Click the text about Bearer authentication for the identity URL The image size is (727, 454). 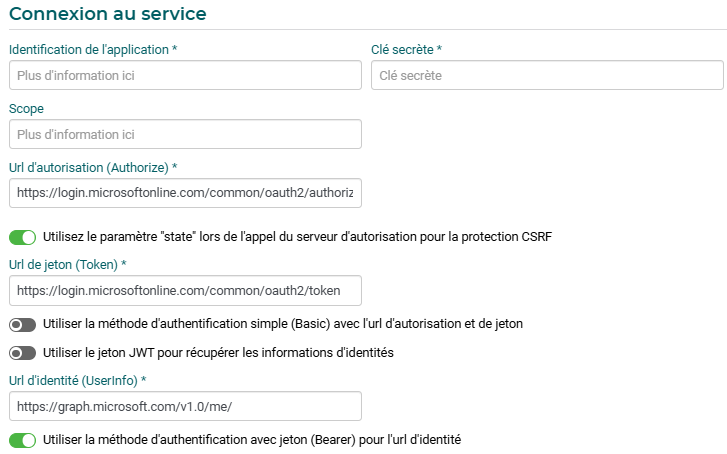pos(252,440)
